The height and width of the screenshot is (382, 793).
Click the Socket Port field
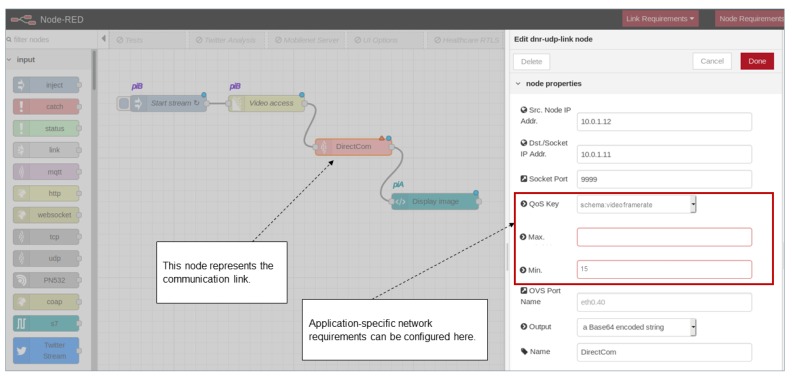tap(664, 179)
